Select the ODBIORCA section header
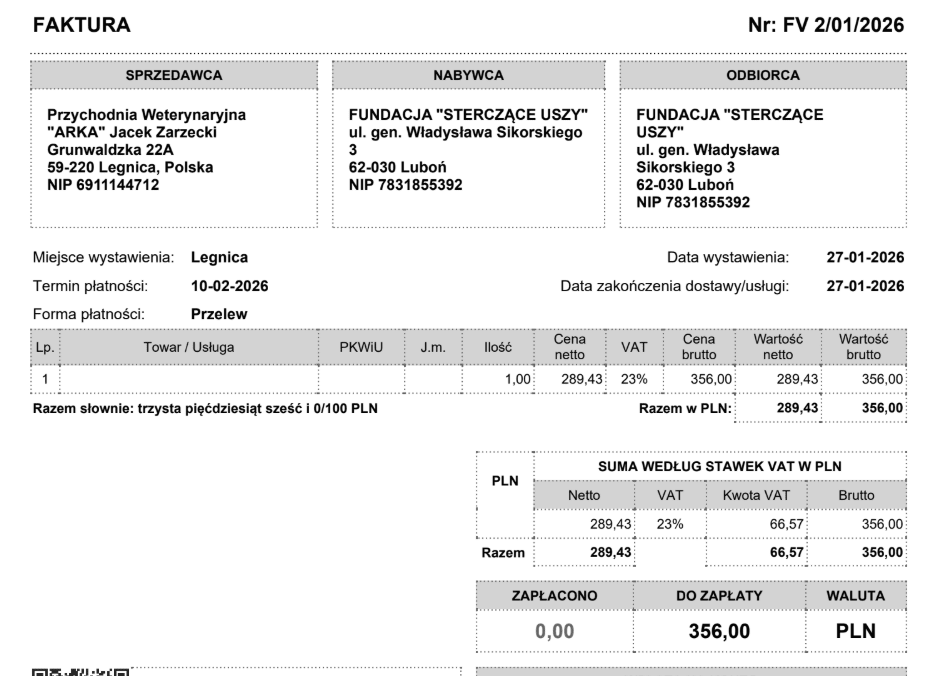Image resolution: width=951 pixels, height=676 pixels. click(763, 75)
